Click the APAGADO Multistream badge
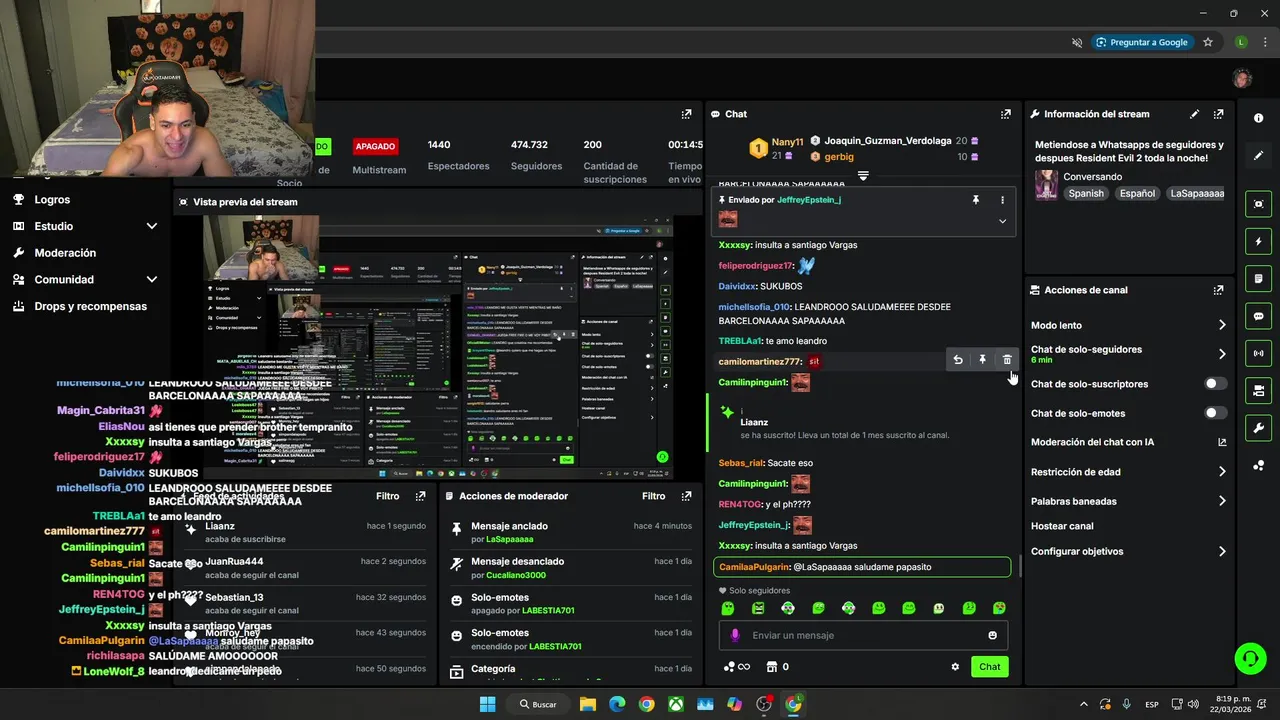The width and height of the screenshot is (1280, 720). pos(375,146)
